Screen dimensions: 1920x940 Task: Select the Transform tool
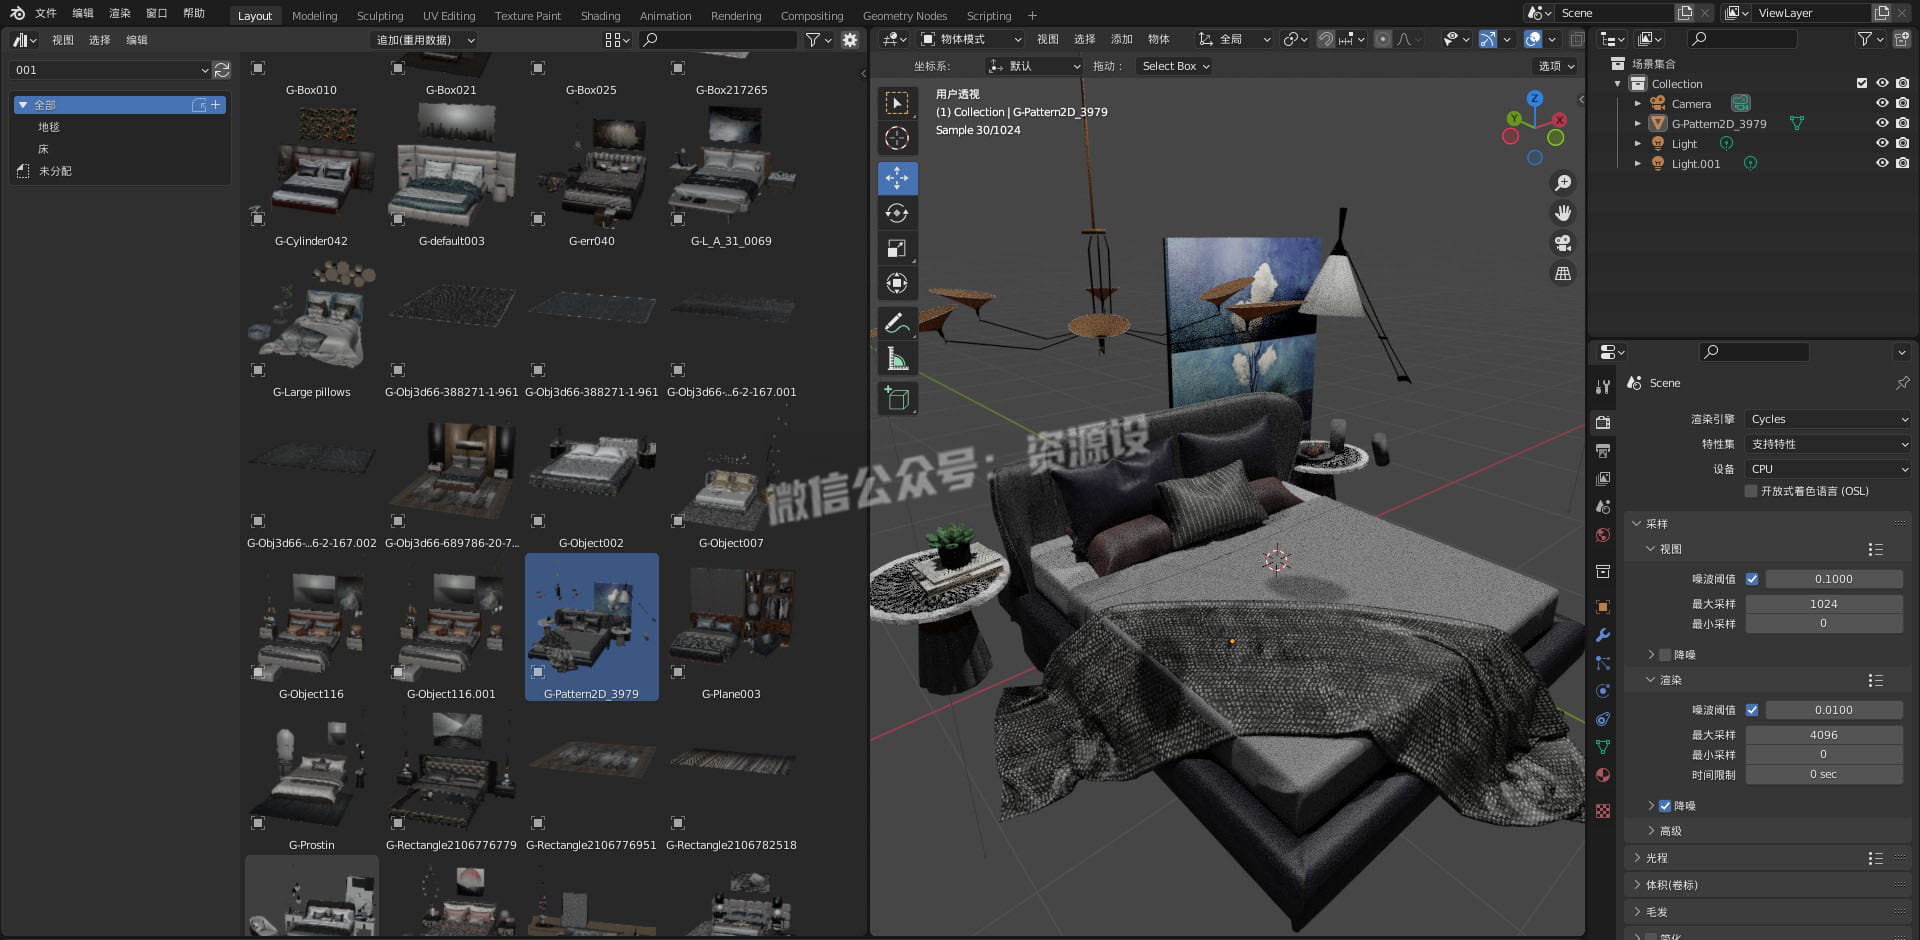click(x=897, y=283)
